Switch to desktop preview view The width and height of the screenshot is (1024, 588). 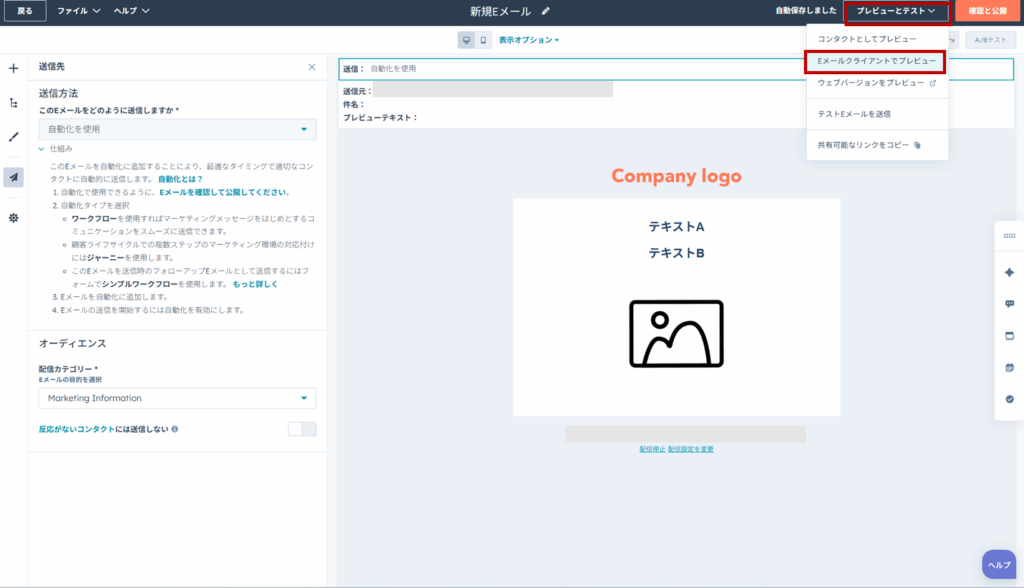[x=466, y=40]
